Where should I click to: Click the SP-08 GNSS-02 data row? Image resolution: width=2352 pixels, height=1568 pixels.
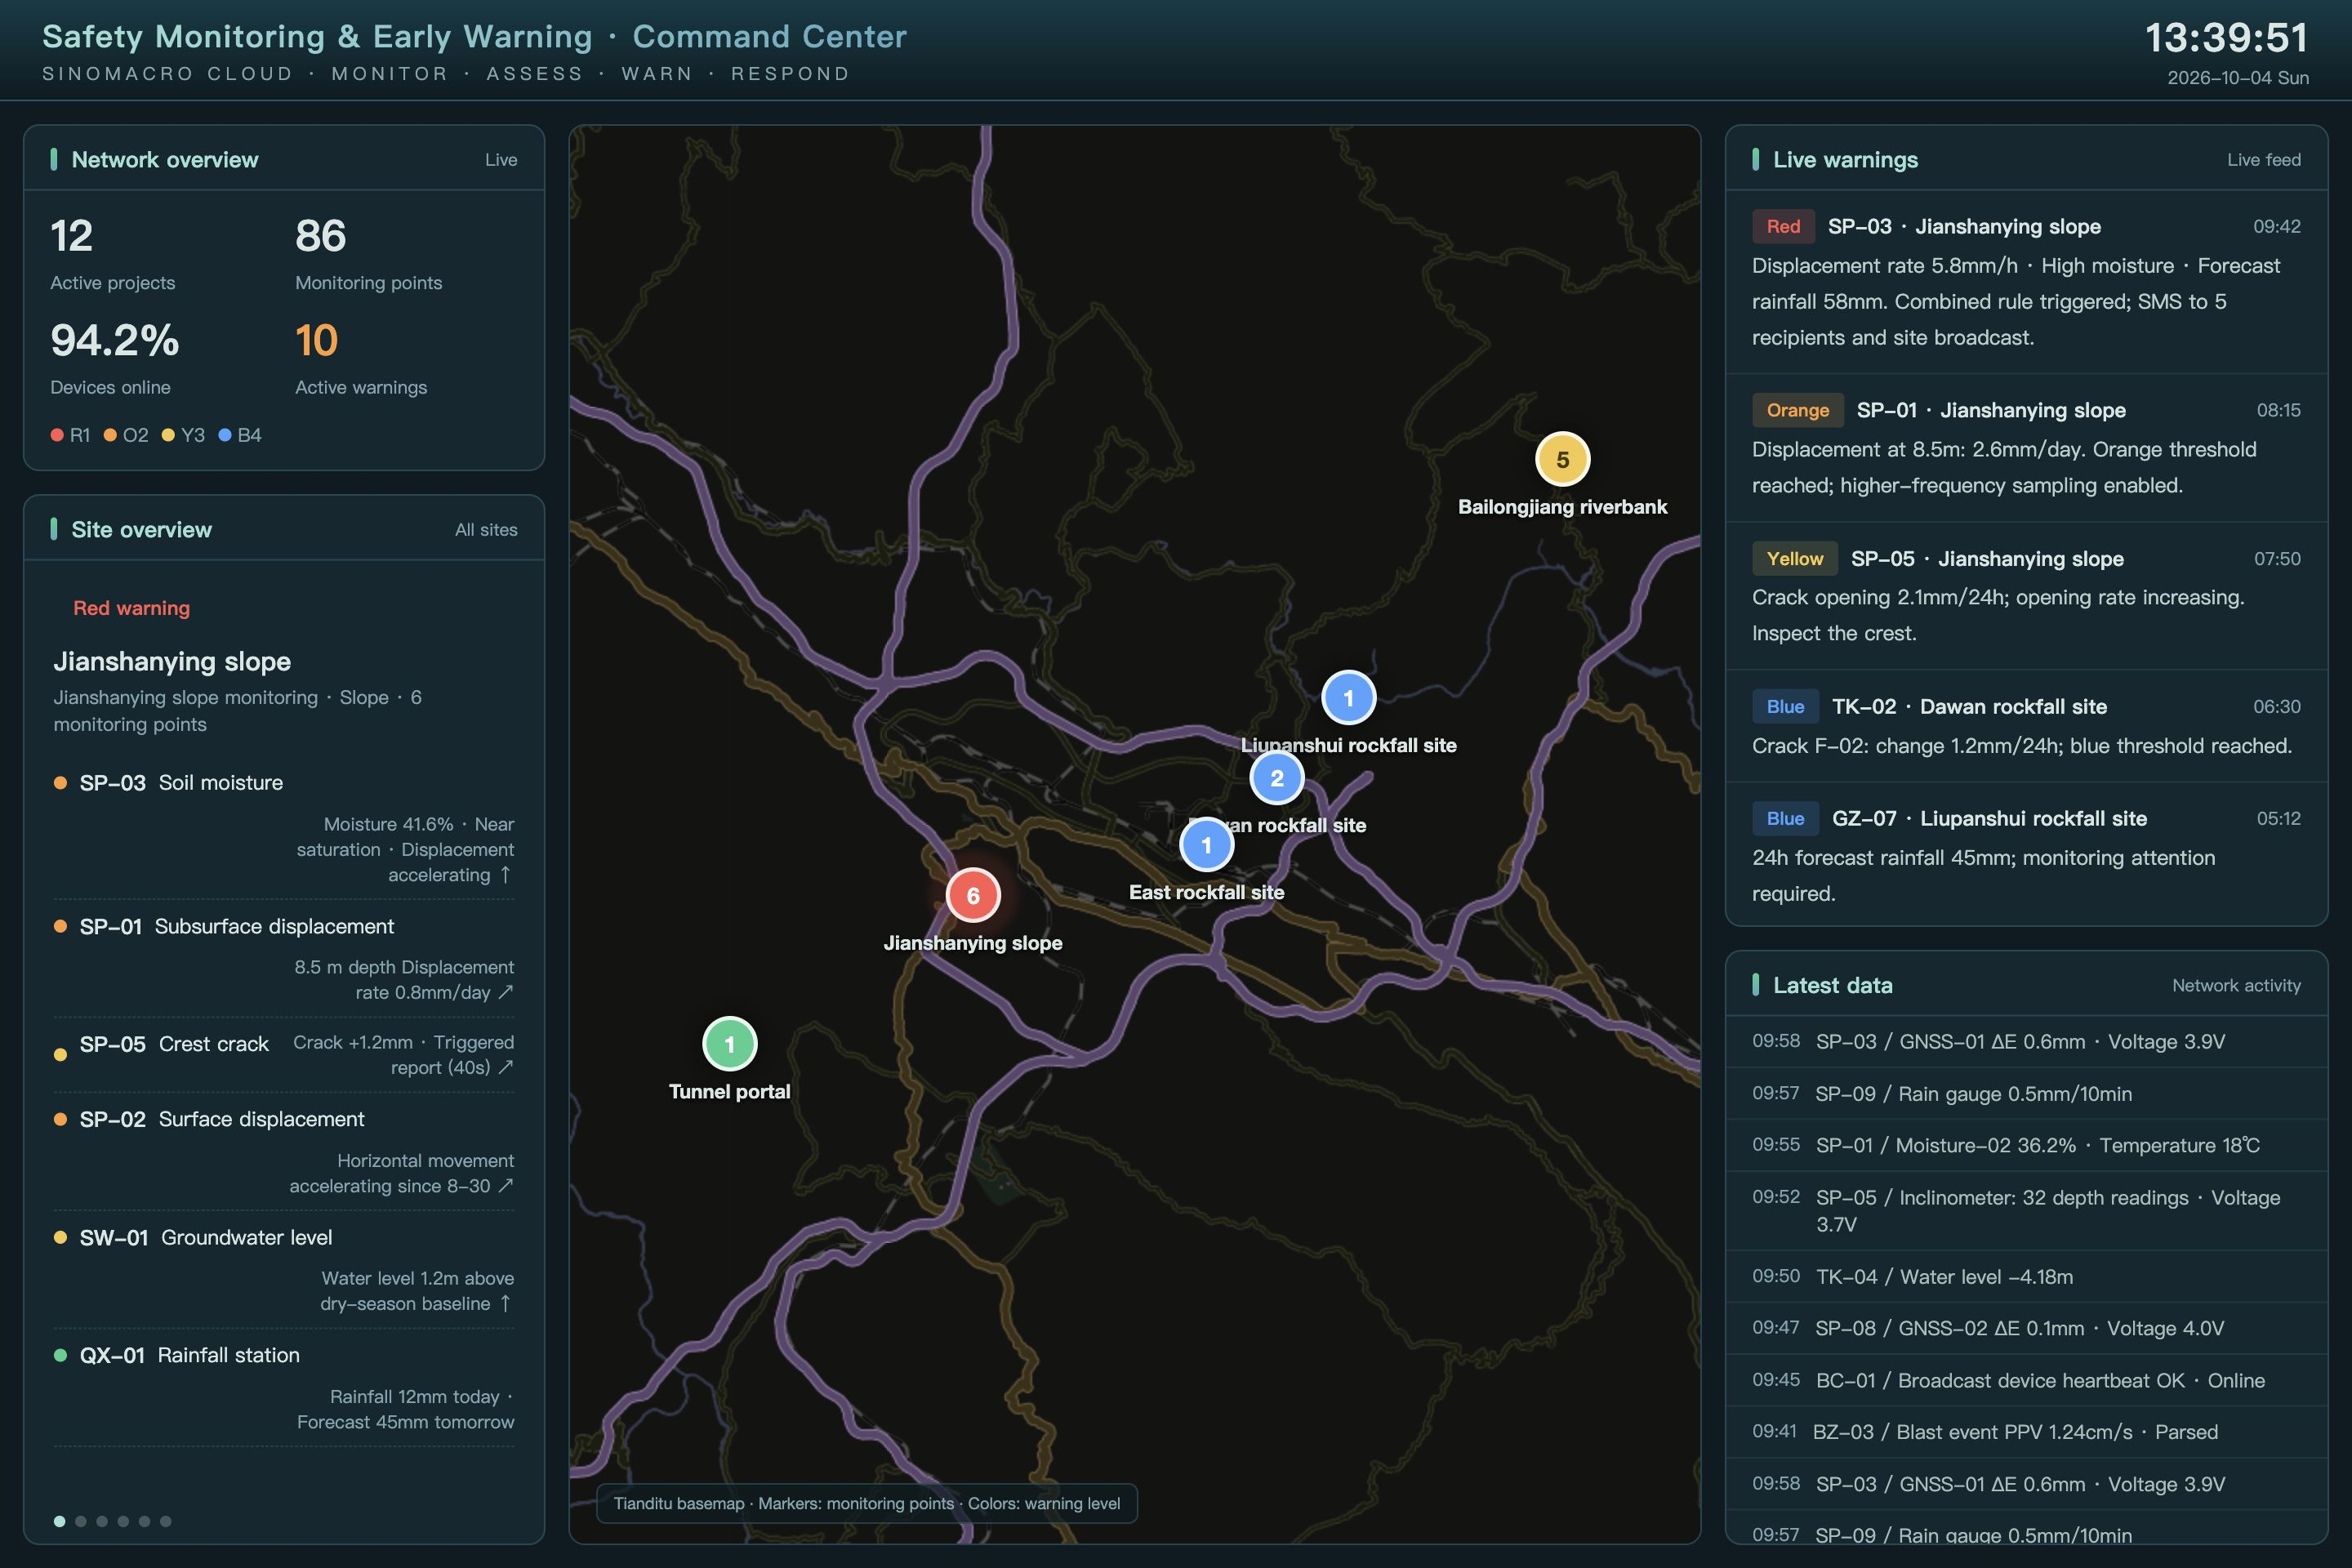tap(2026, 1329)
